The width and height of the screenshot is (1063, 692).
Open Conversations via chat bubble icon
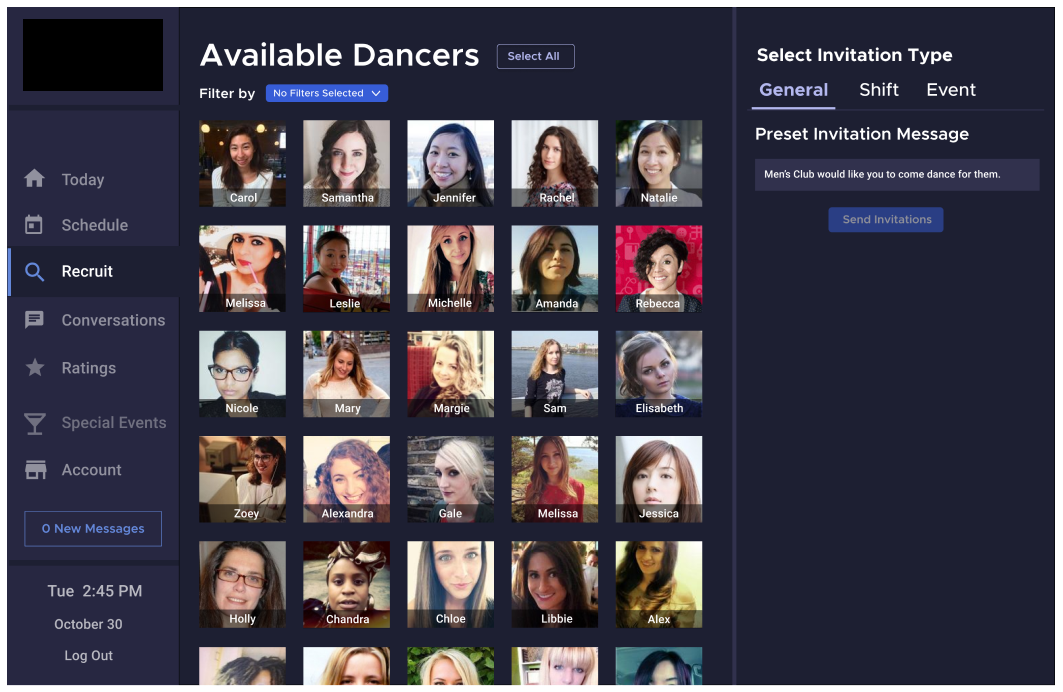click(35, 320)
